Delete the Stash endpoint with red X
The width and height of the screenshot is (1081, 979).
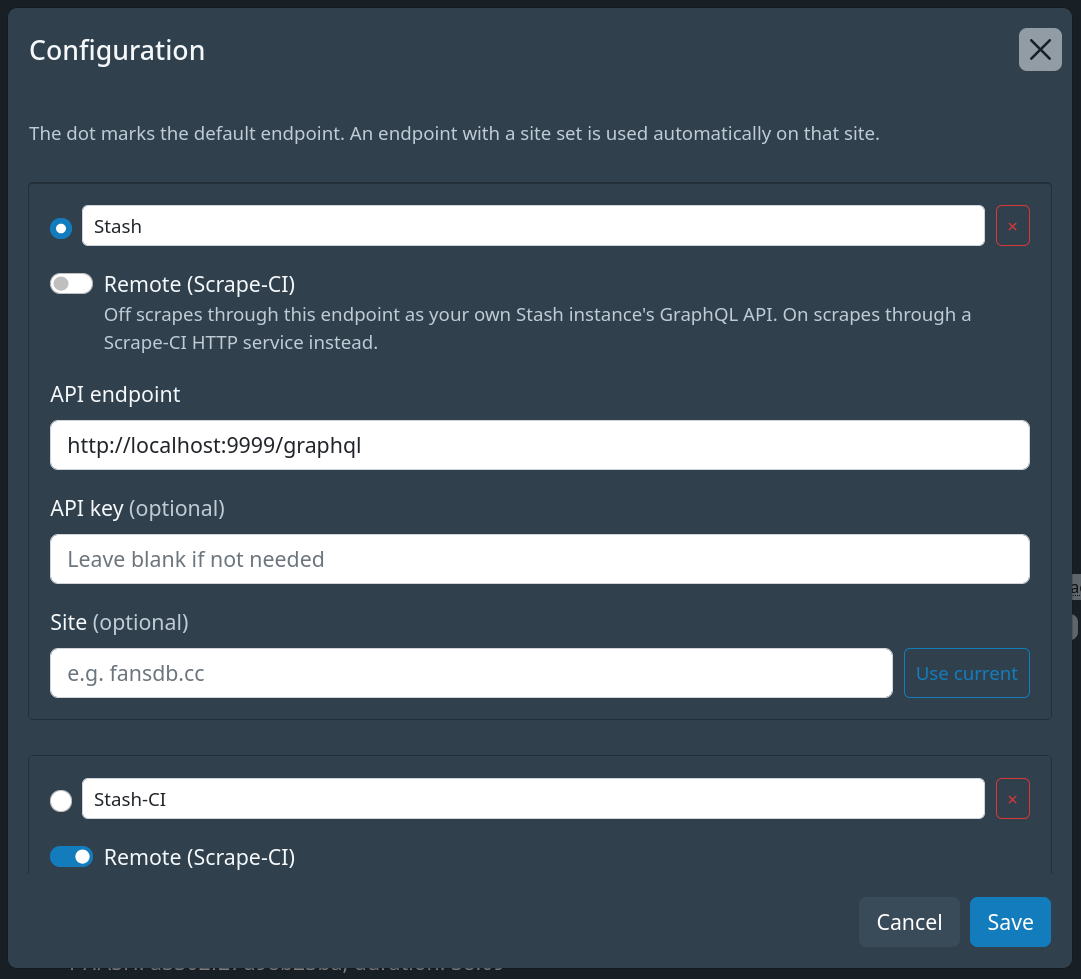1012,225
